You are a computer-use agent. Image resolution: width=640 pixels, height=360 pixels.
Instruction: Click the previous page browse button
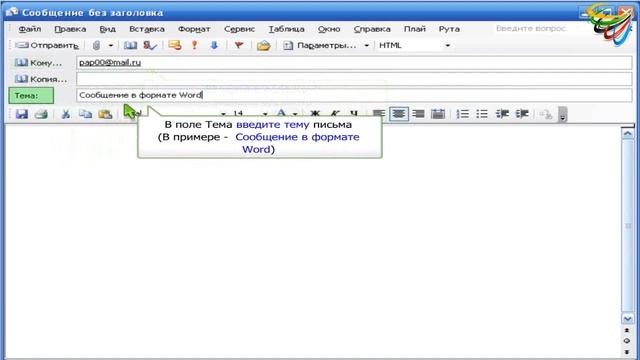tap(627, 330)
